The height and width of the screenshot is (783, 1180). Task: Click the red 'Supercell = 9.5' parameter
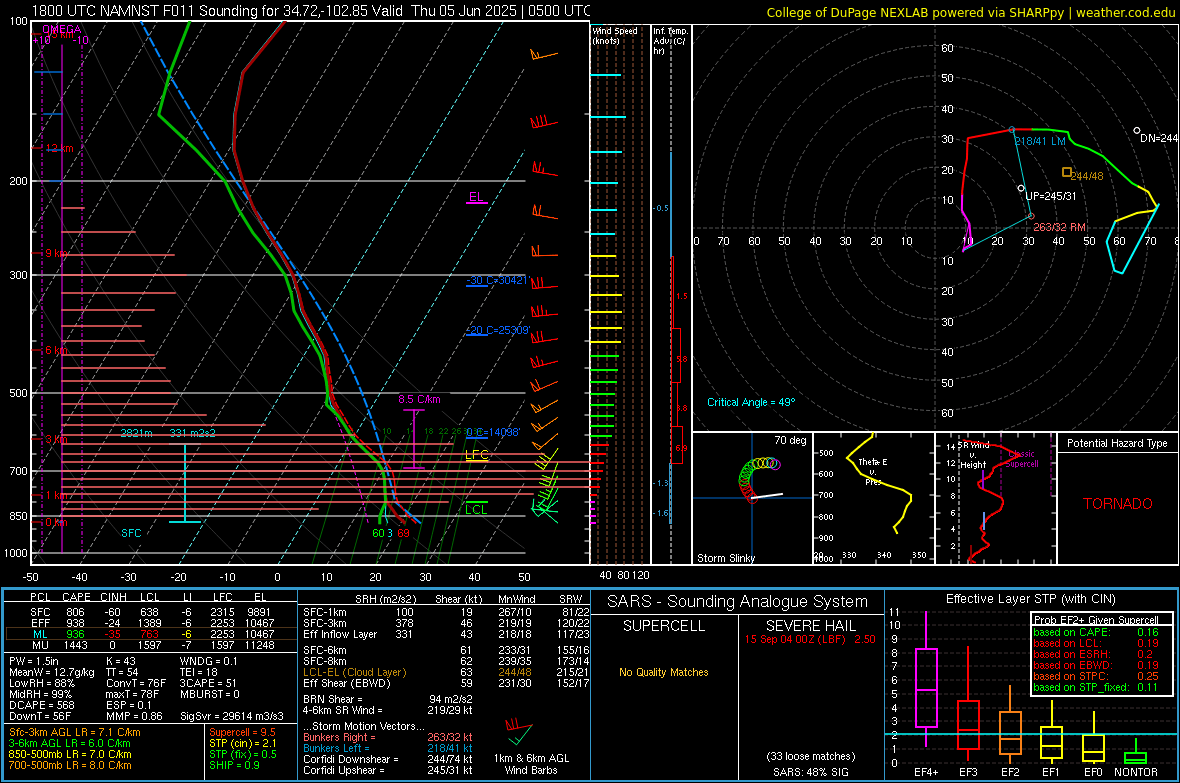[242, 732]
